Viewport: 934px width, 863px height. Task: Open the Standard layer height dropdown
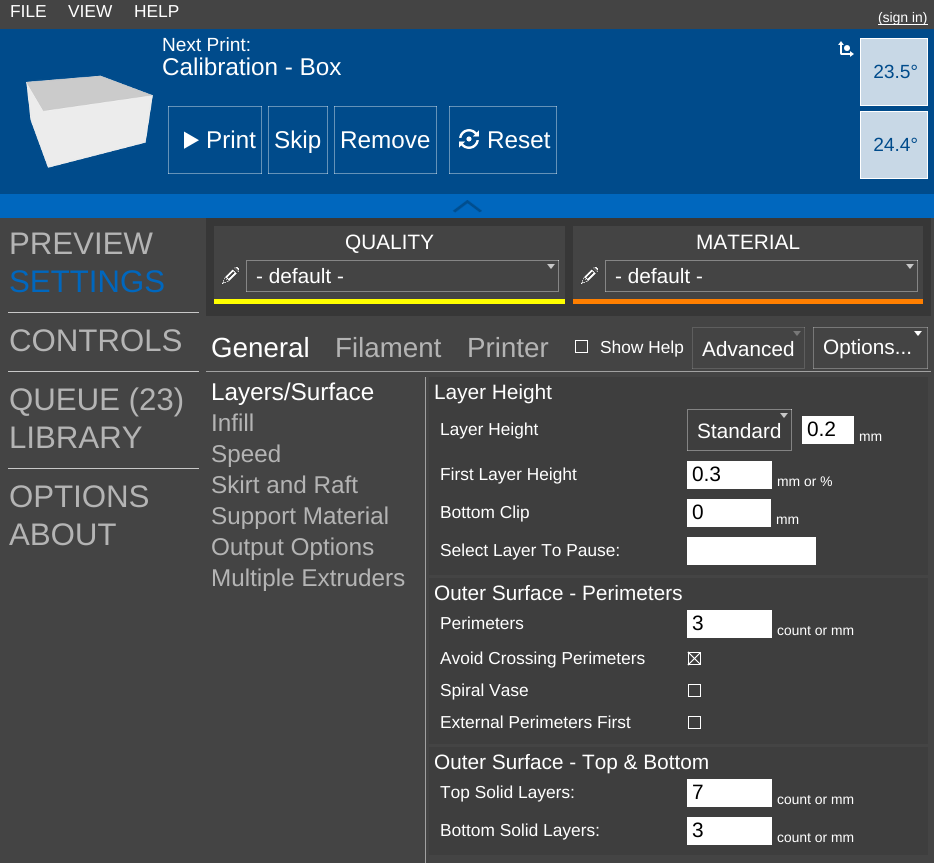tap(739, 431)
